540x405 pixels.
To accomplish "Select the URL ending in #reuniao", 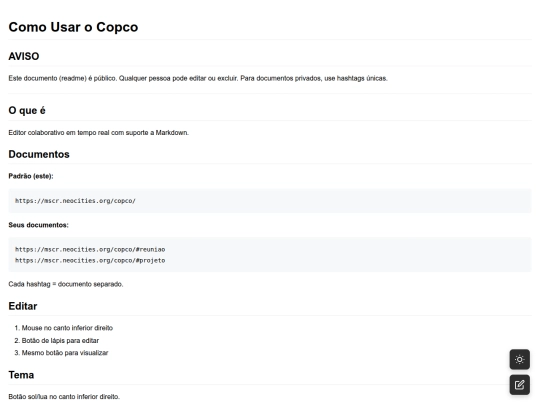I will tap(90, 249).
